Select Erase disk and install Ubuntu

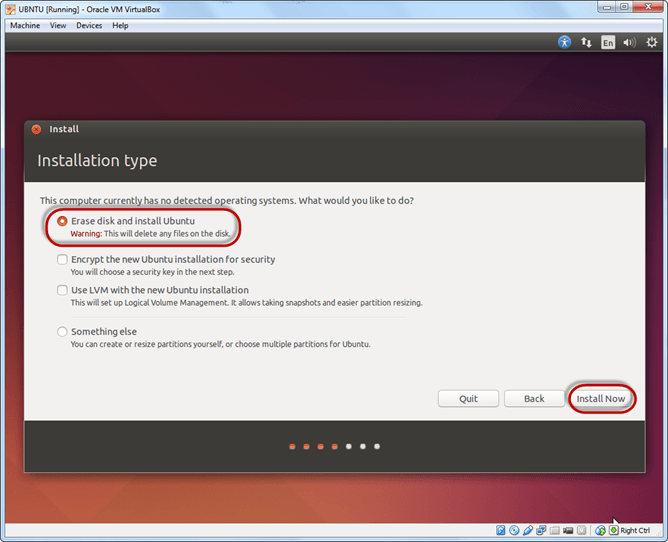pos(63,221)
